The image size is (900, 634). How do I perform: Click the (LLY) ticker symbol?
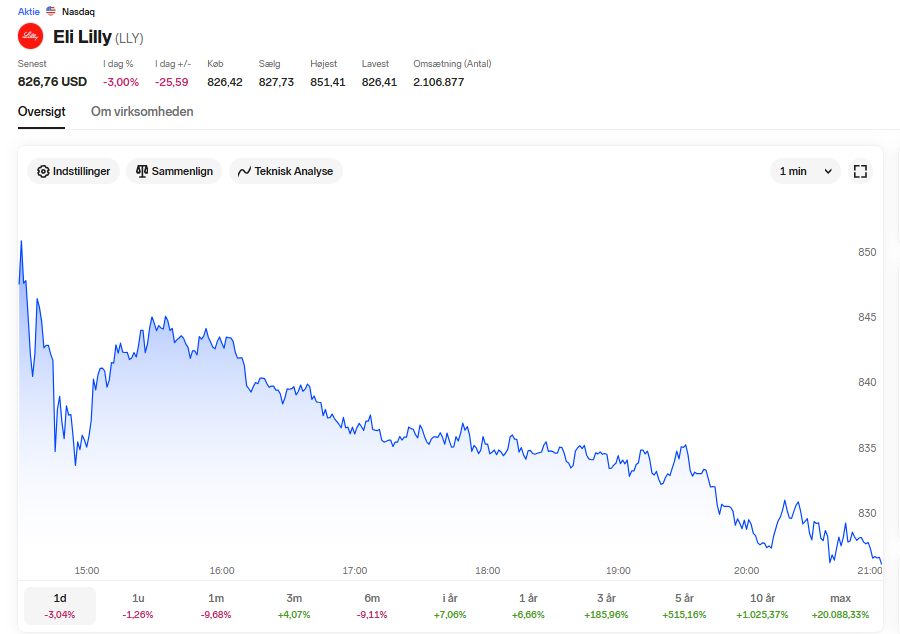[x=129, y=38]
